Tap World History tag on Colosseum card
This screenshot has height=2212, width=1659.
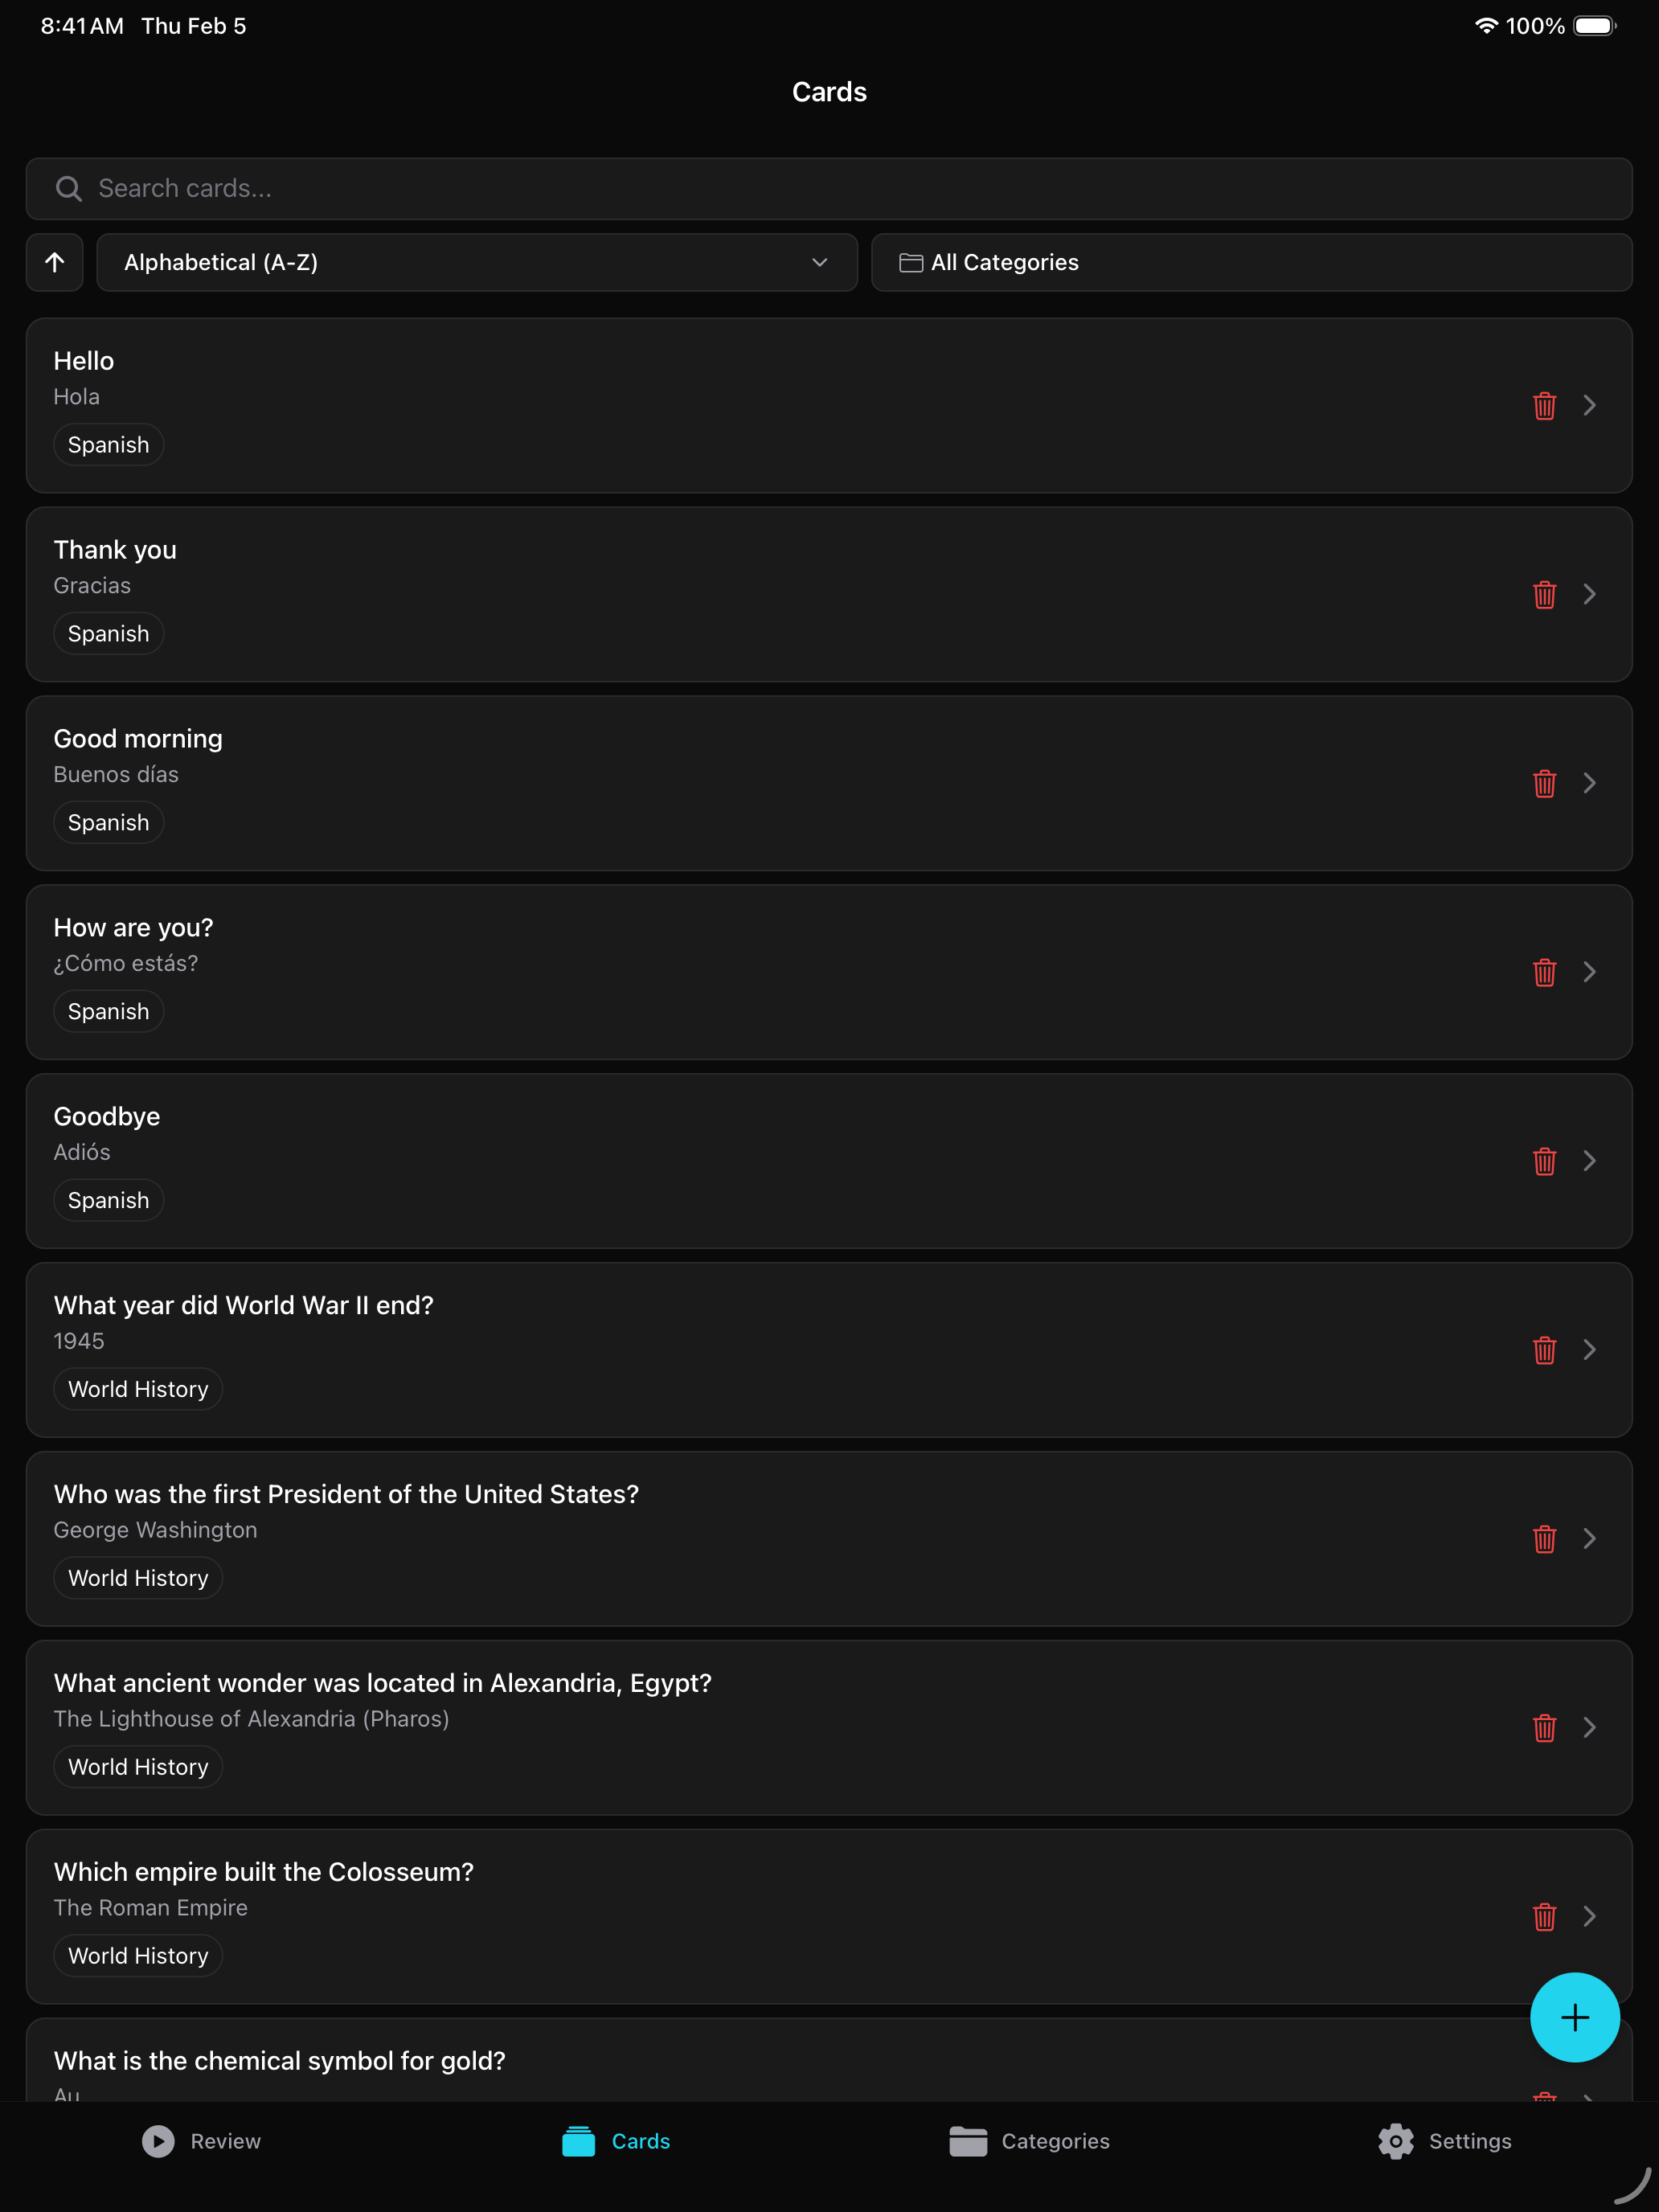pos(138,1956)
